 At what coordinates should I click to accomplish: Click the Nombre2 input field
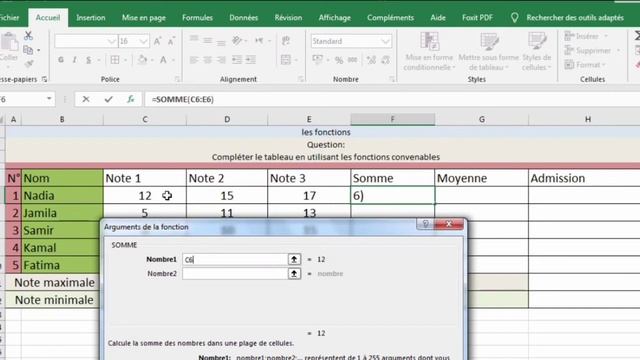point(235,273)
